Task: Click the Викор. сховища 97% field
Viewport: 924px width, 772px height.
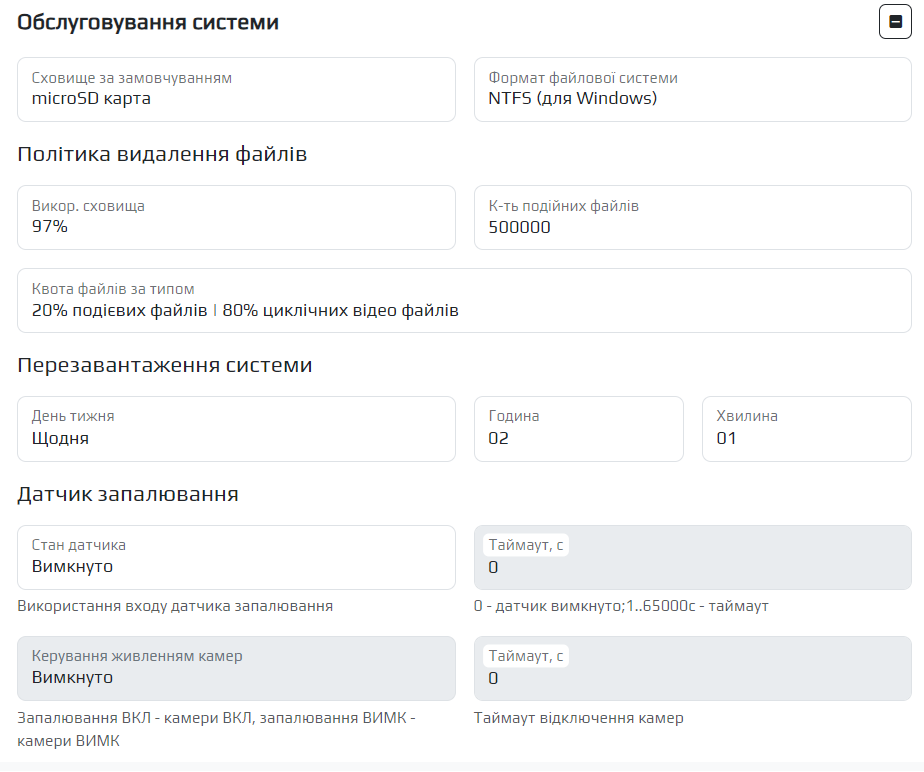Action: (236, 218)
